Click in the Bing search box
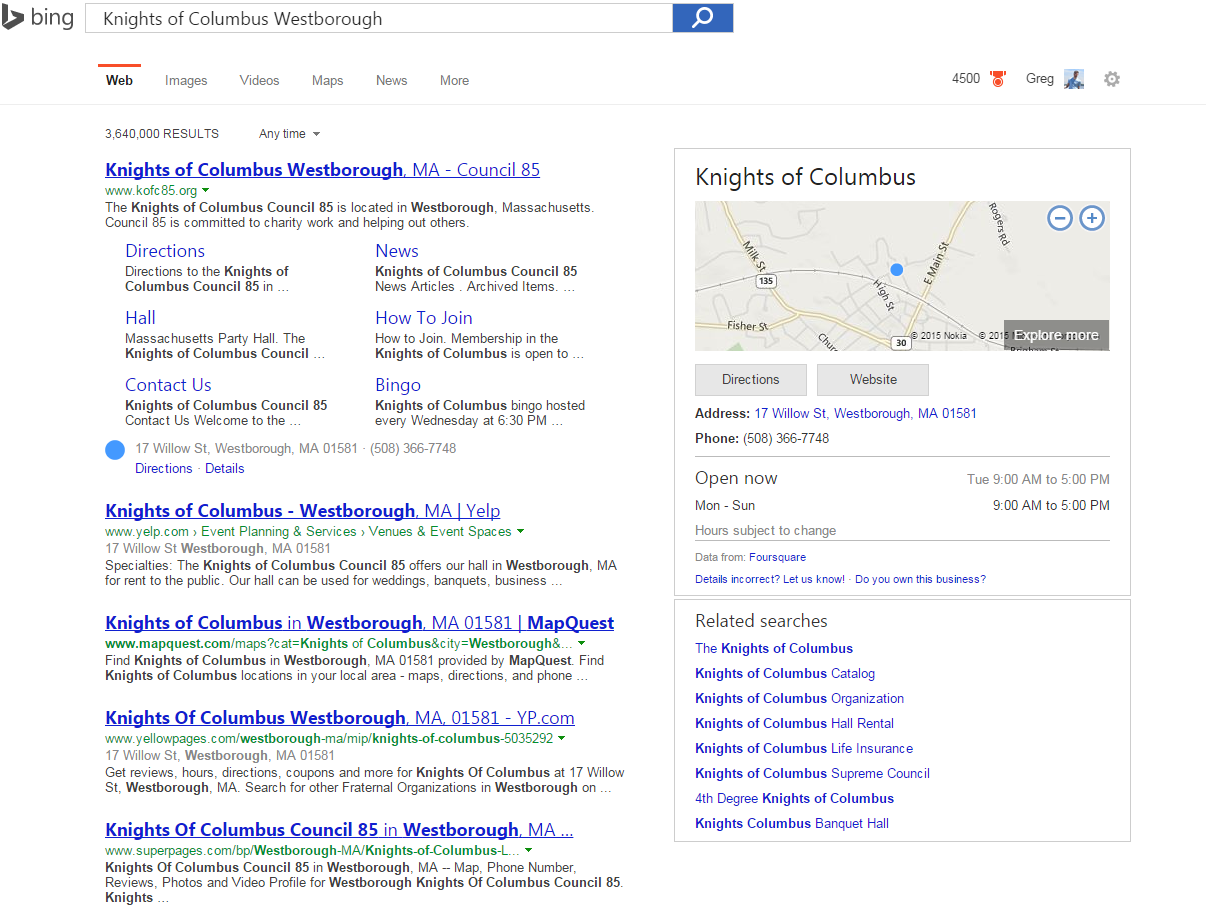This screenshot has height=906, width=1206. 378,18
